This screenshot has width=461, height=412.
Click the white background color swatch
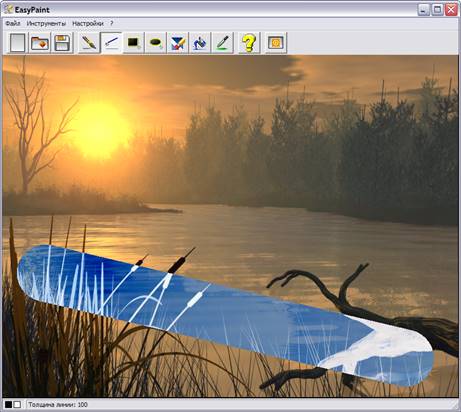pos(17,405)
